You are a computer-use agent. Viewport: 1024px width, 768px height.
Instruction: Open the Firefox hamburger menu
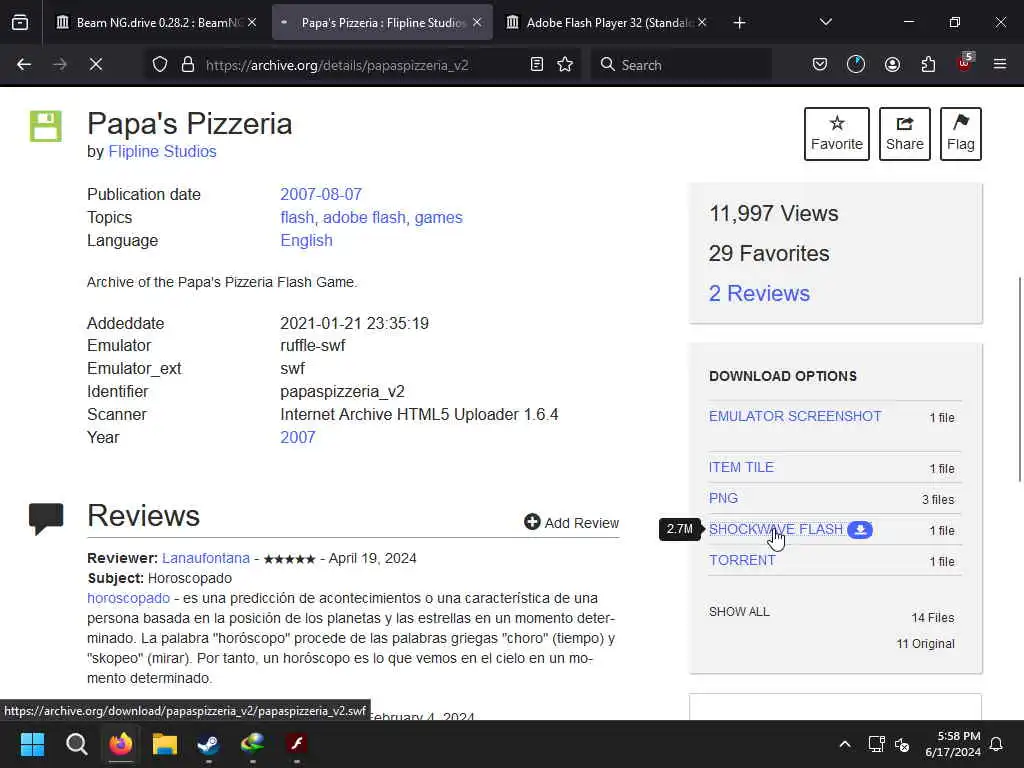tap(1000, 65)
